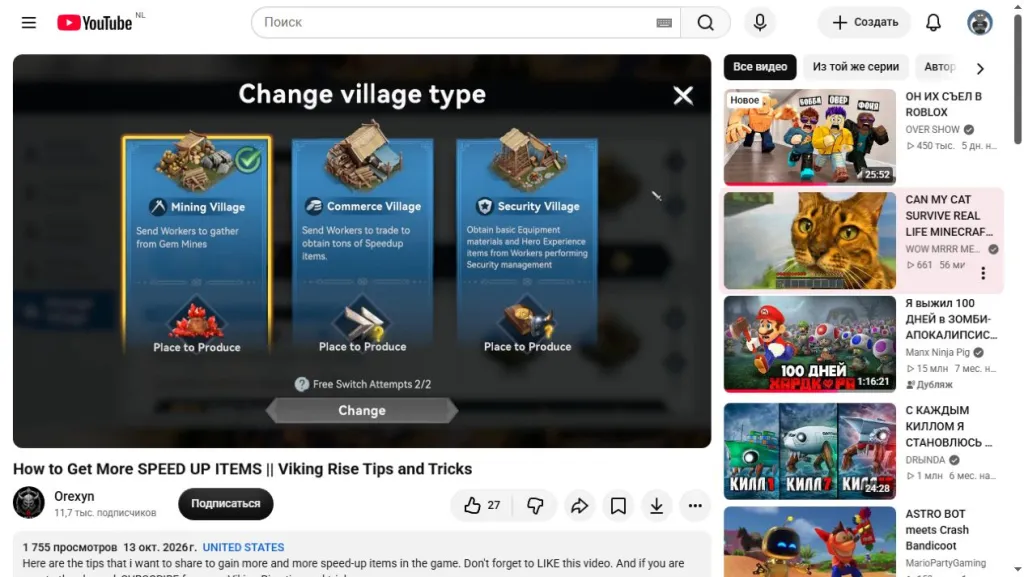Select the Все видео filter chip
Screen dimensions: 1024x577
click(760, 67)
